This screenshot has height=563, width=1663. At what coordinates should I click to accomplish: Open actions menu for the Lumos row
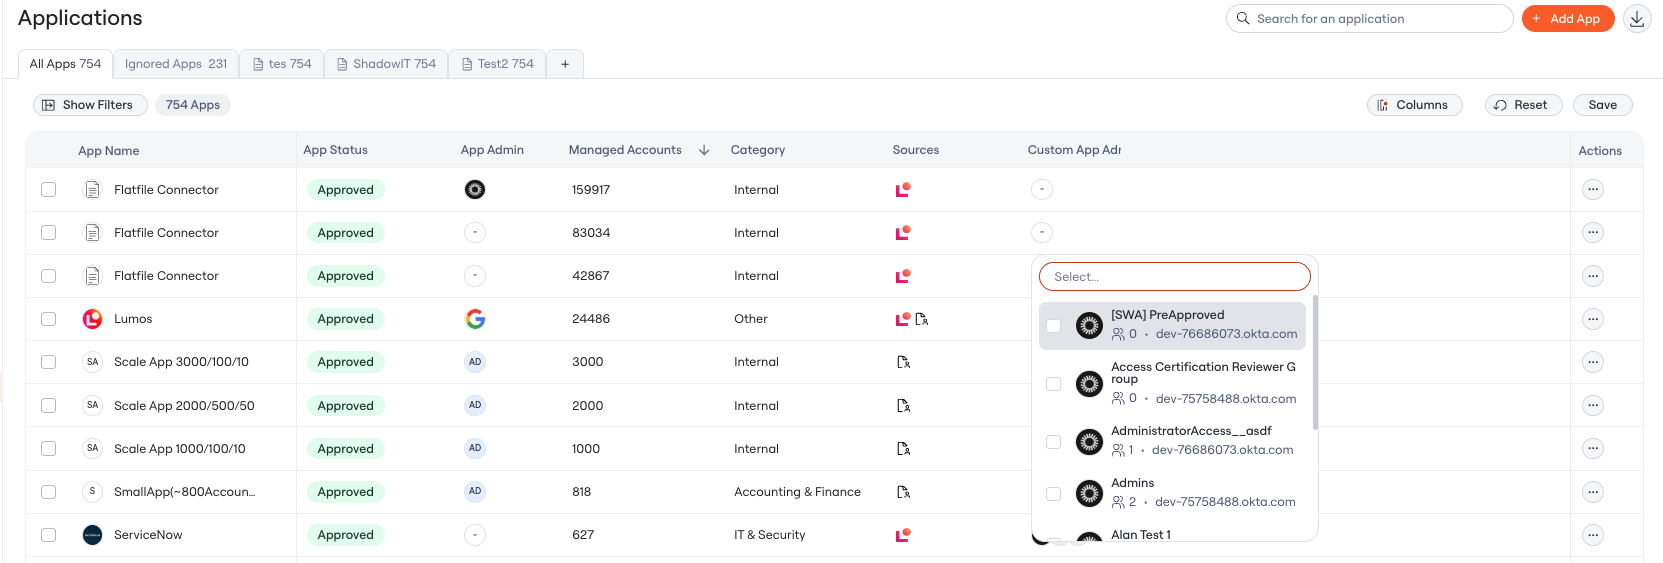pos(1593,319)
